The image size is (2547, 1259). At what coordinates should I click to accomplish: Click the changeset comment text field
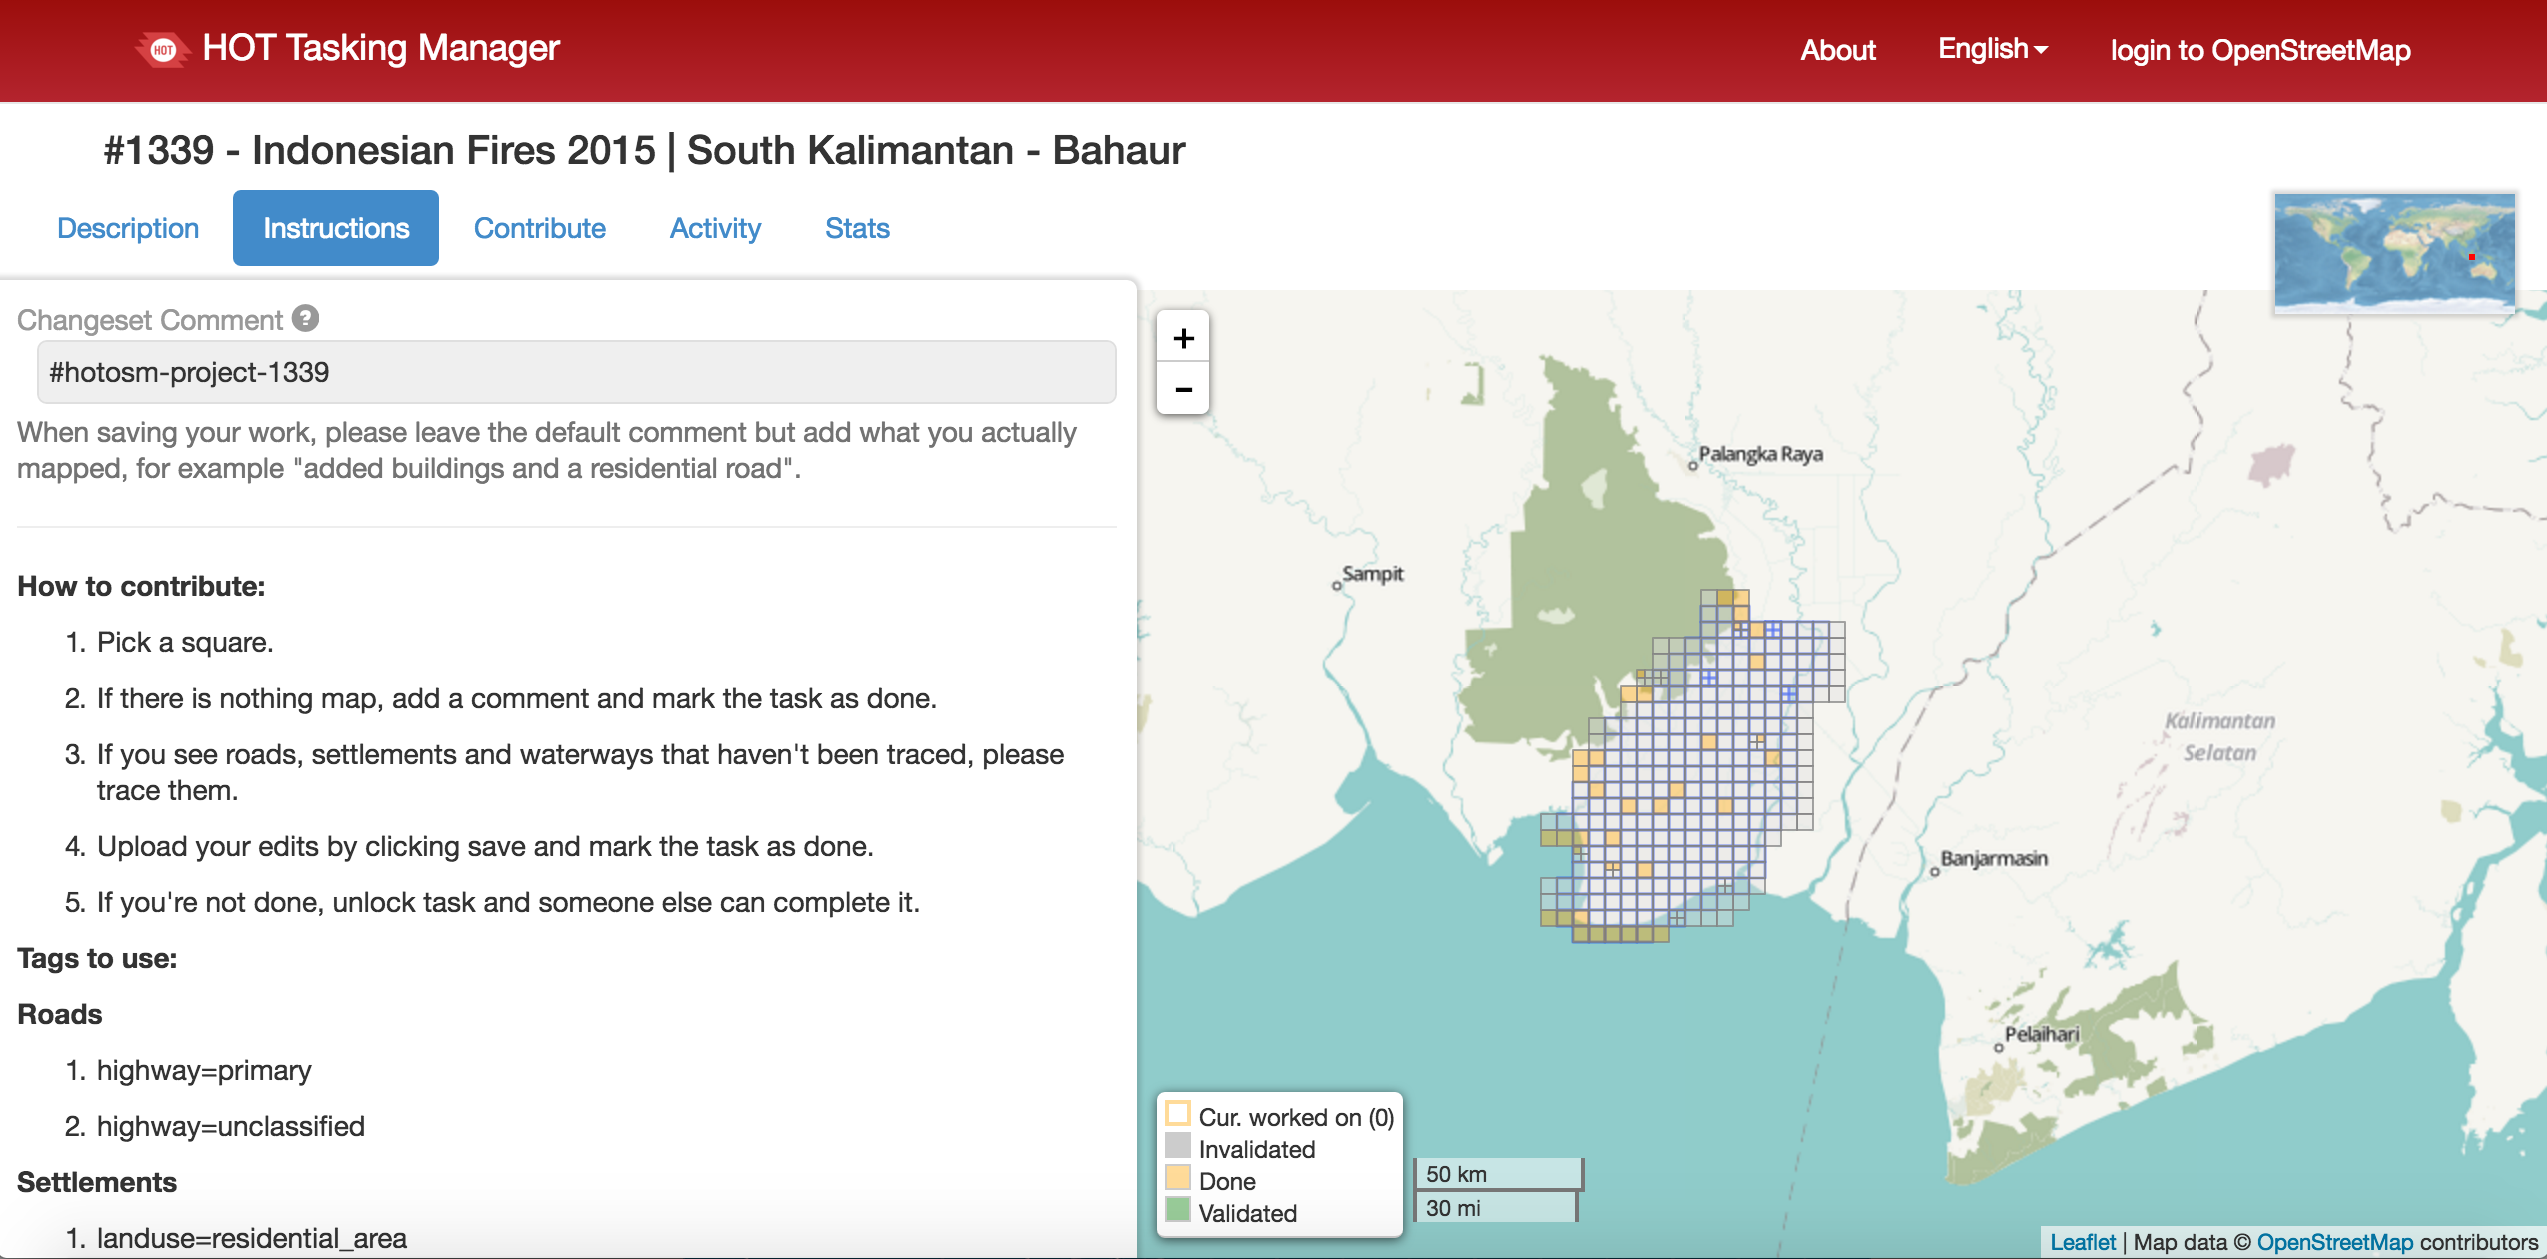tap(576, 372)
